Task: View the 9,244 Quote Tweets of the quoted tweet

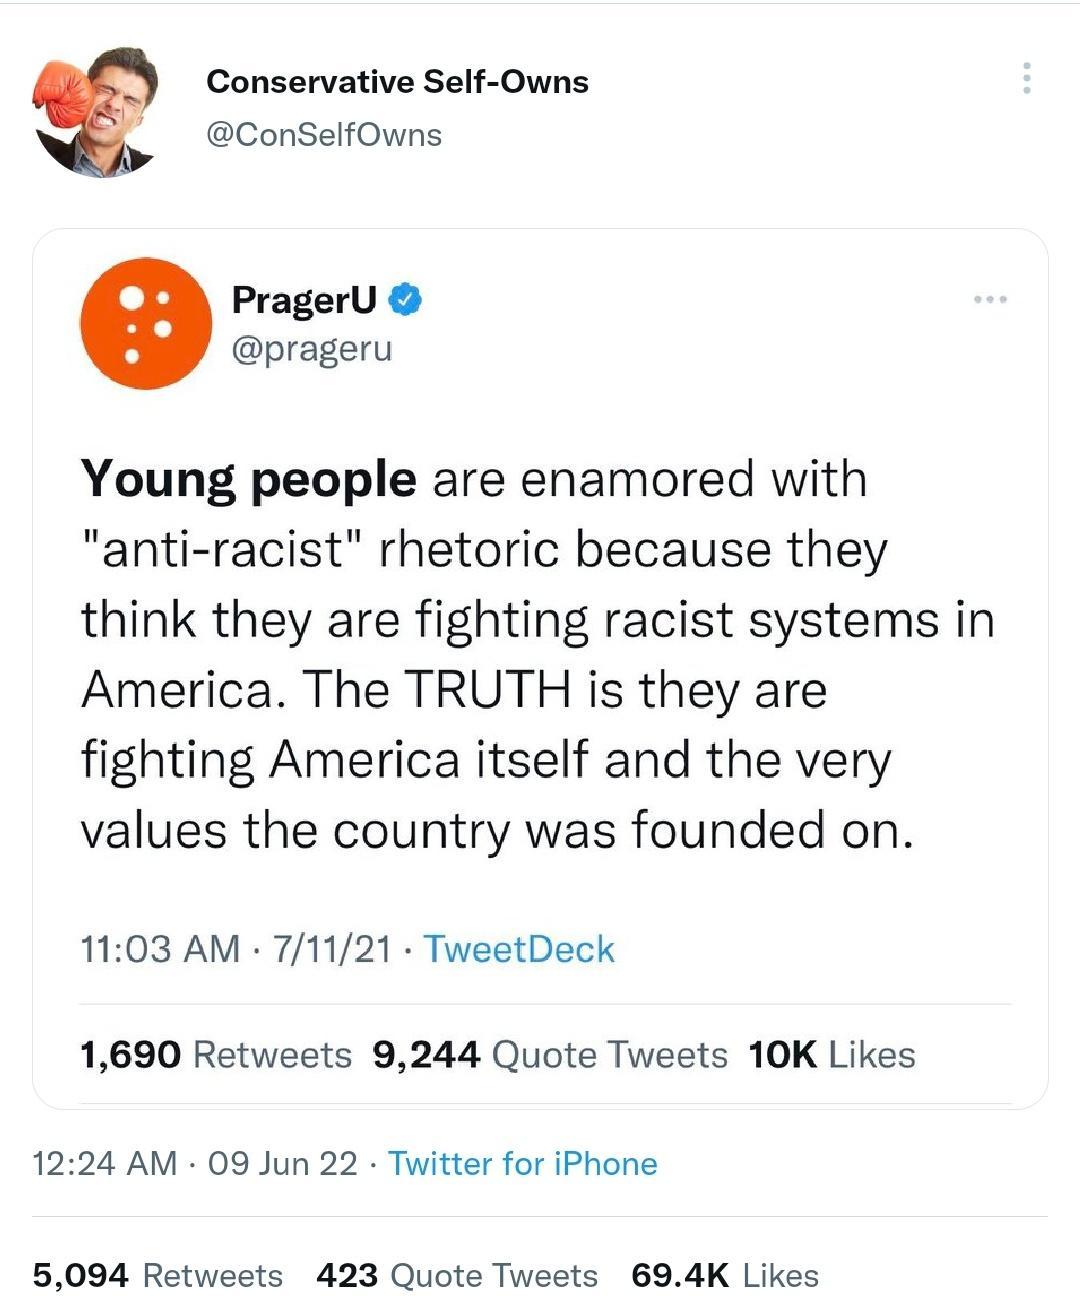Action: point(550,1054)
